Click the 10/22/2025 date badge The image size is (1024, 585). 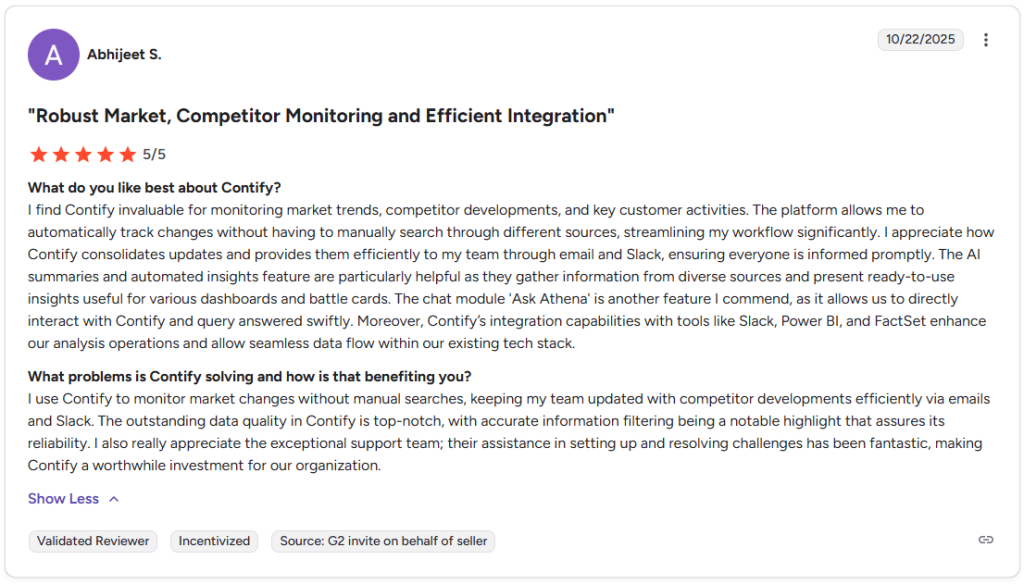point(920,40)
